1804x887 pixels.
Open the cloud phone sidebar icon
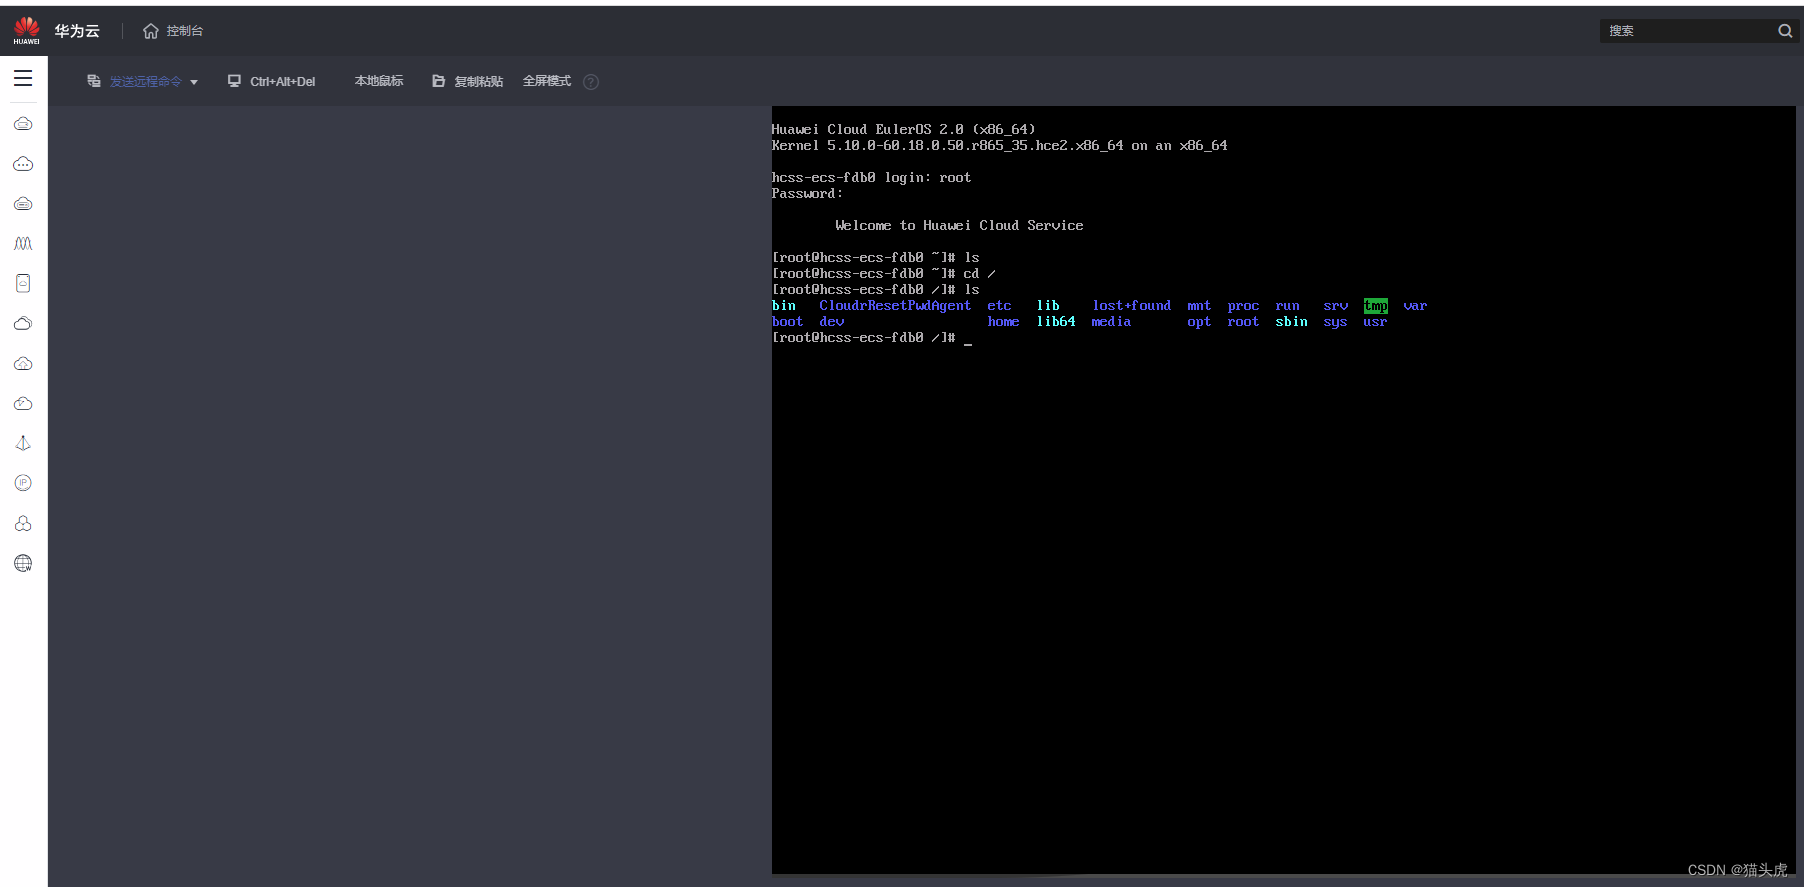23,284
